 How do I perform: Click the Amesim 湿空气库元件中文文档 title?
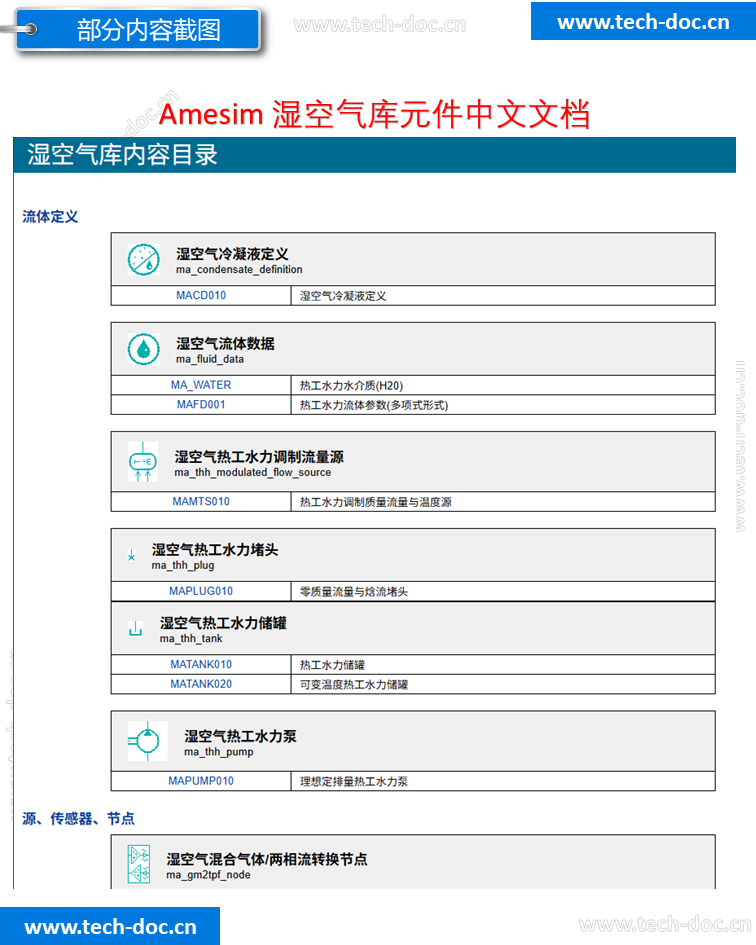[374, 114]
